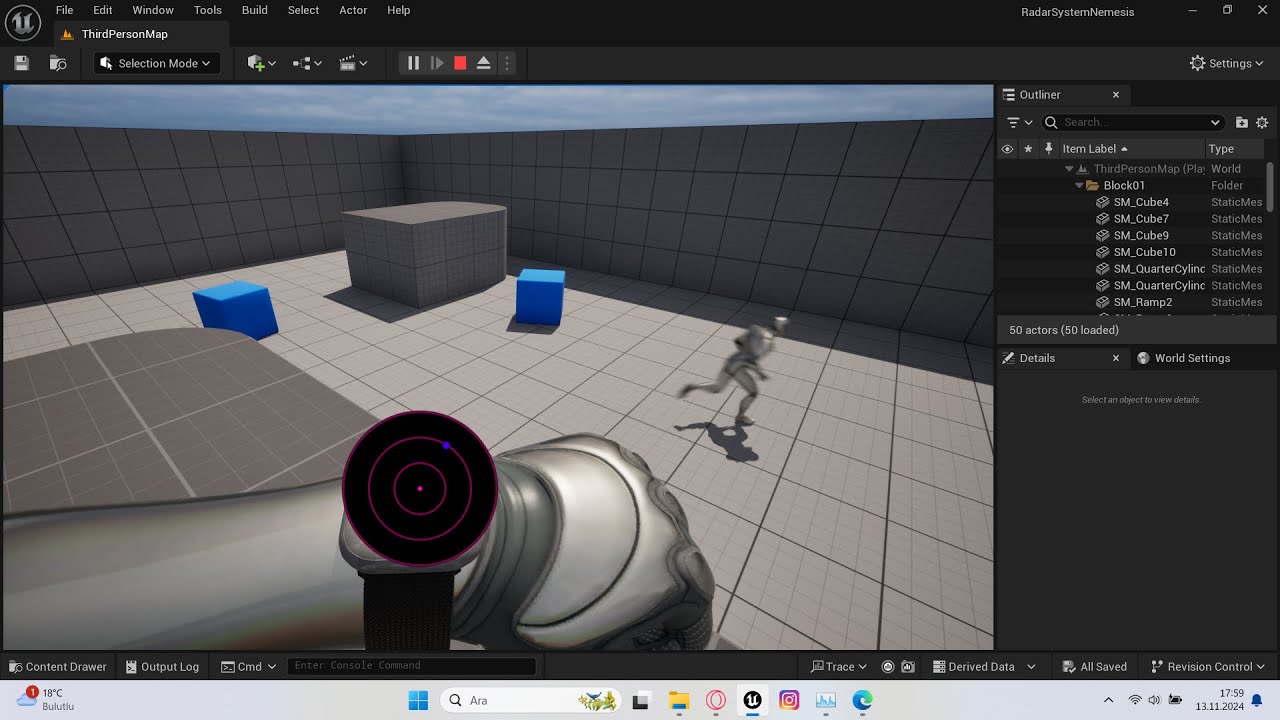This screenshot has height=720, width=1280.
Task: Click the trace snapshot icon before Derived Data
Action: coord(908,667)
